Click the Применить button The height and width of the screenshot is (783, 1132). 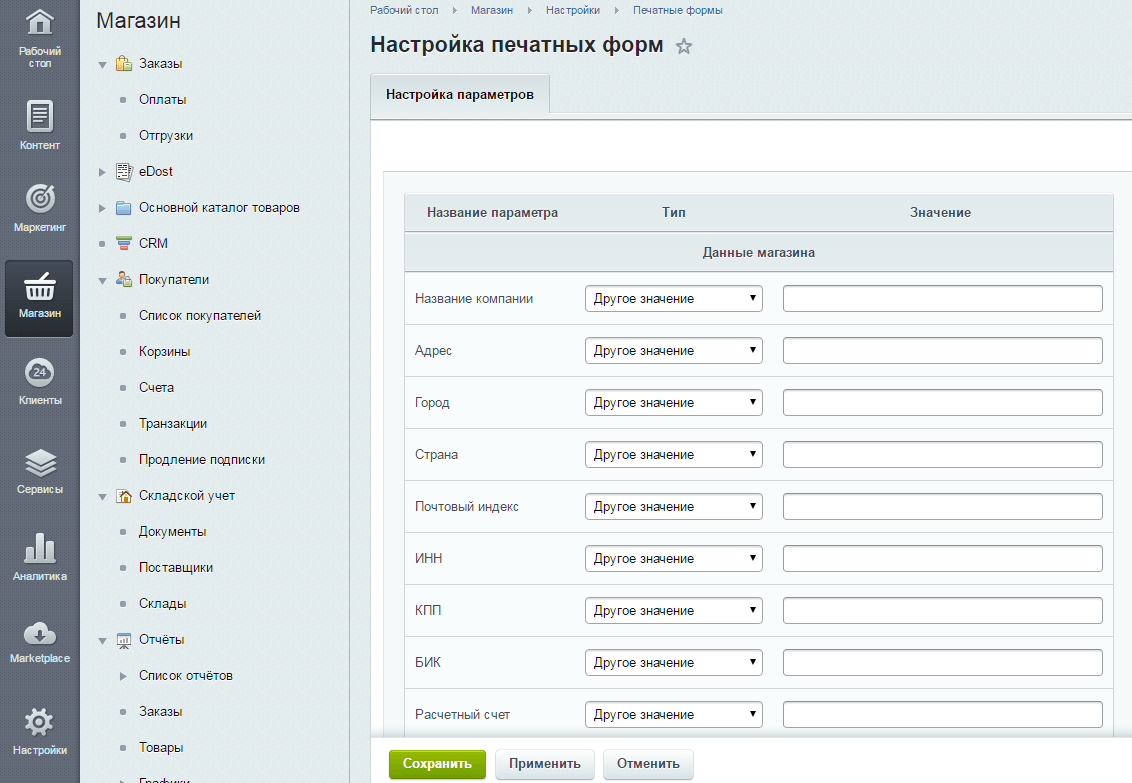(x=544, y=764)
